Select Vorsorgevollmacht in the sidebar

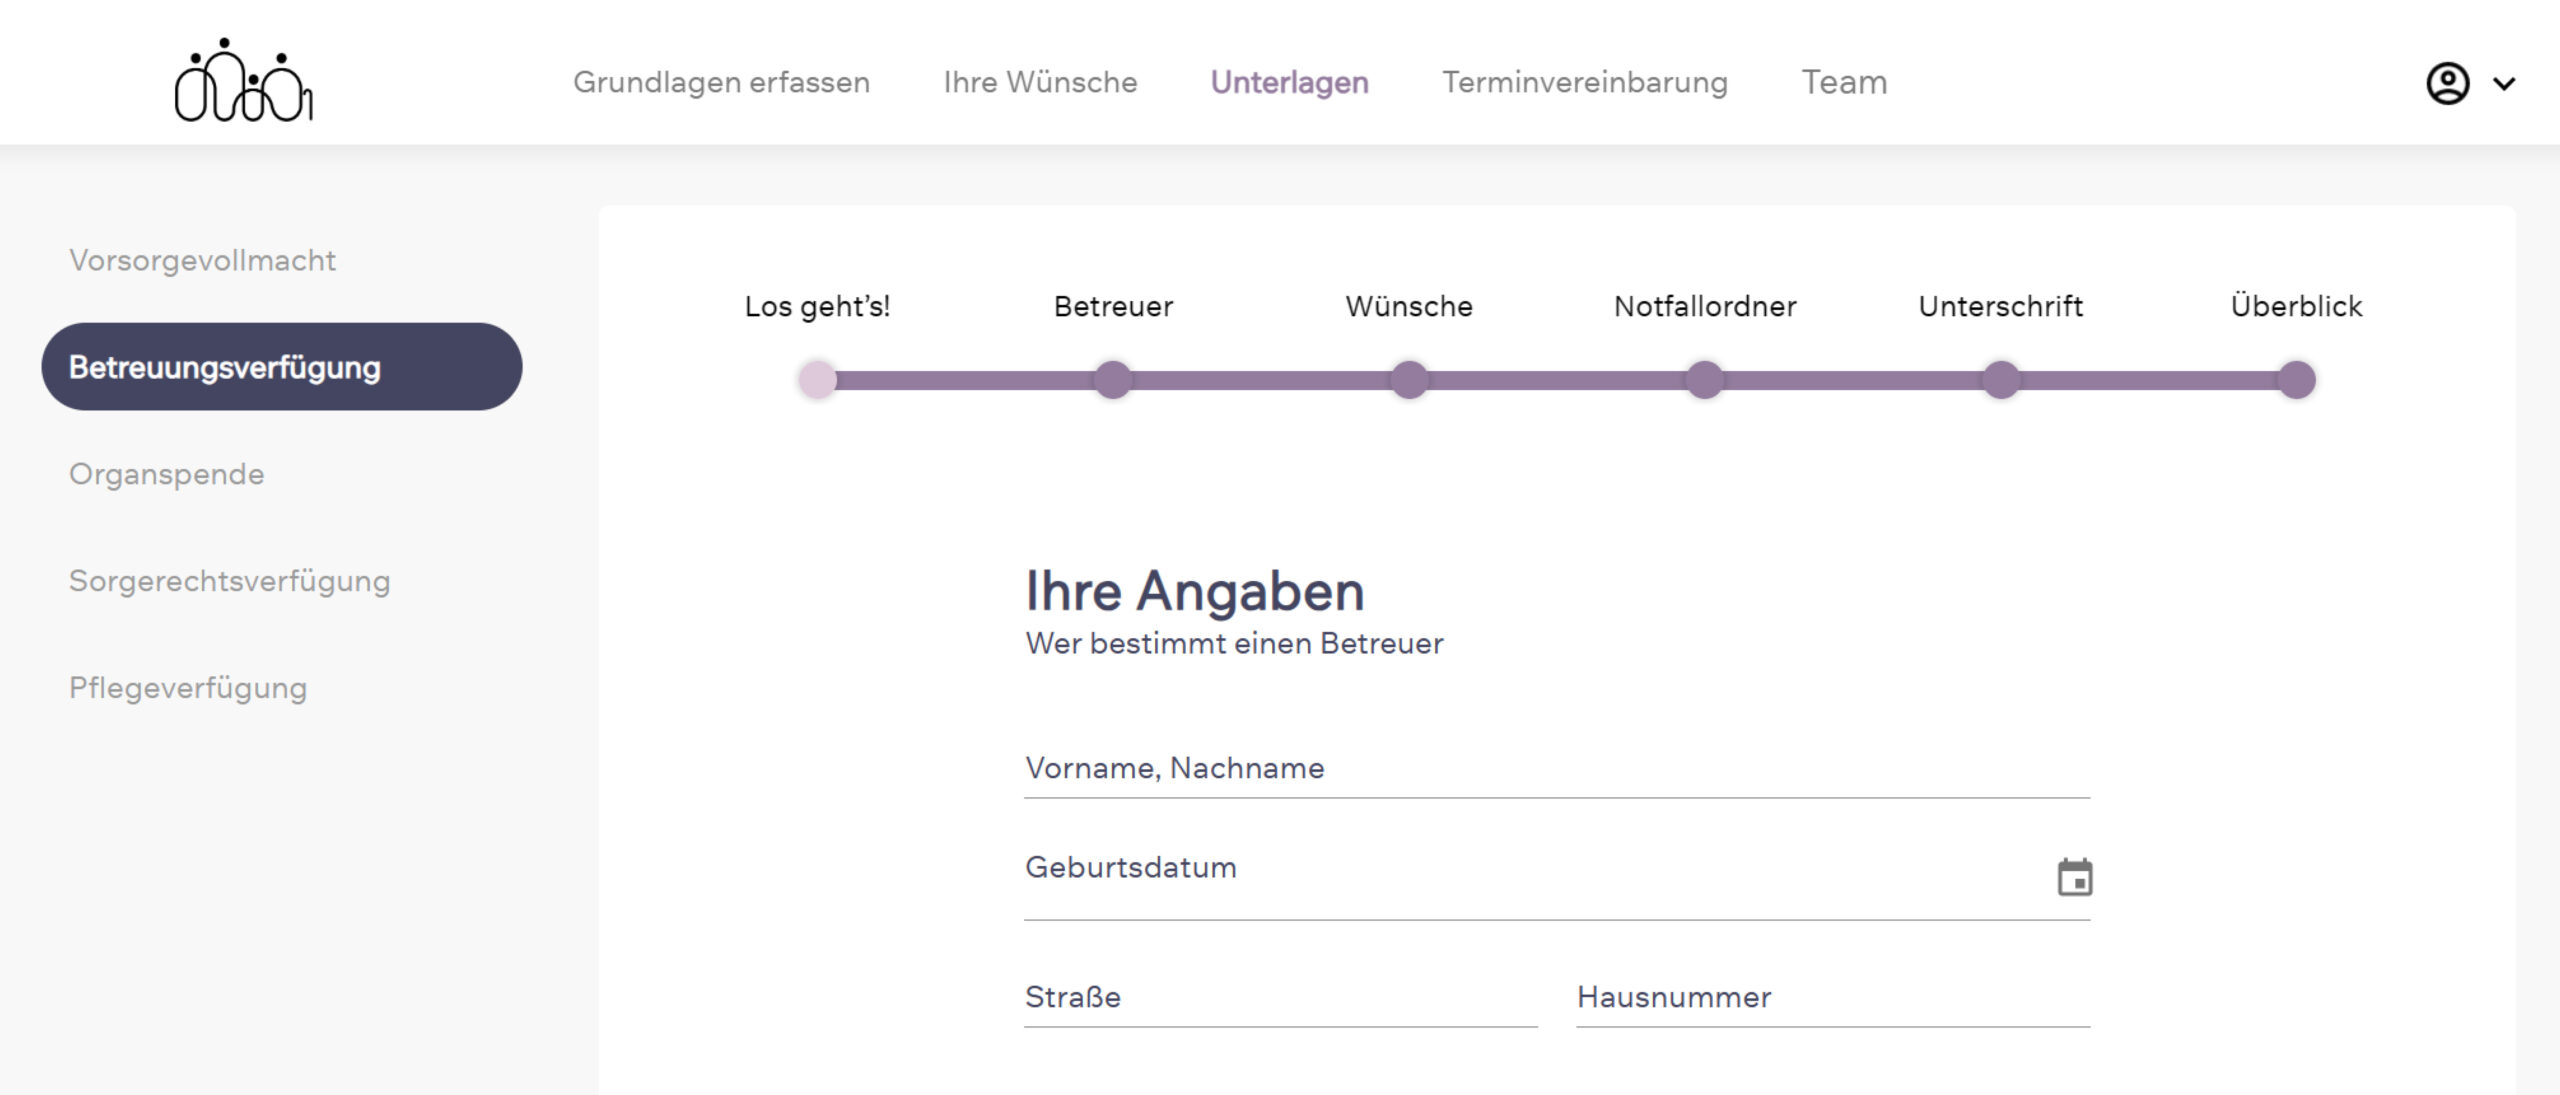point(202,260)
